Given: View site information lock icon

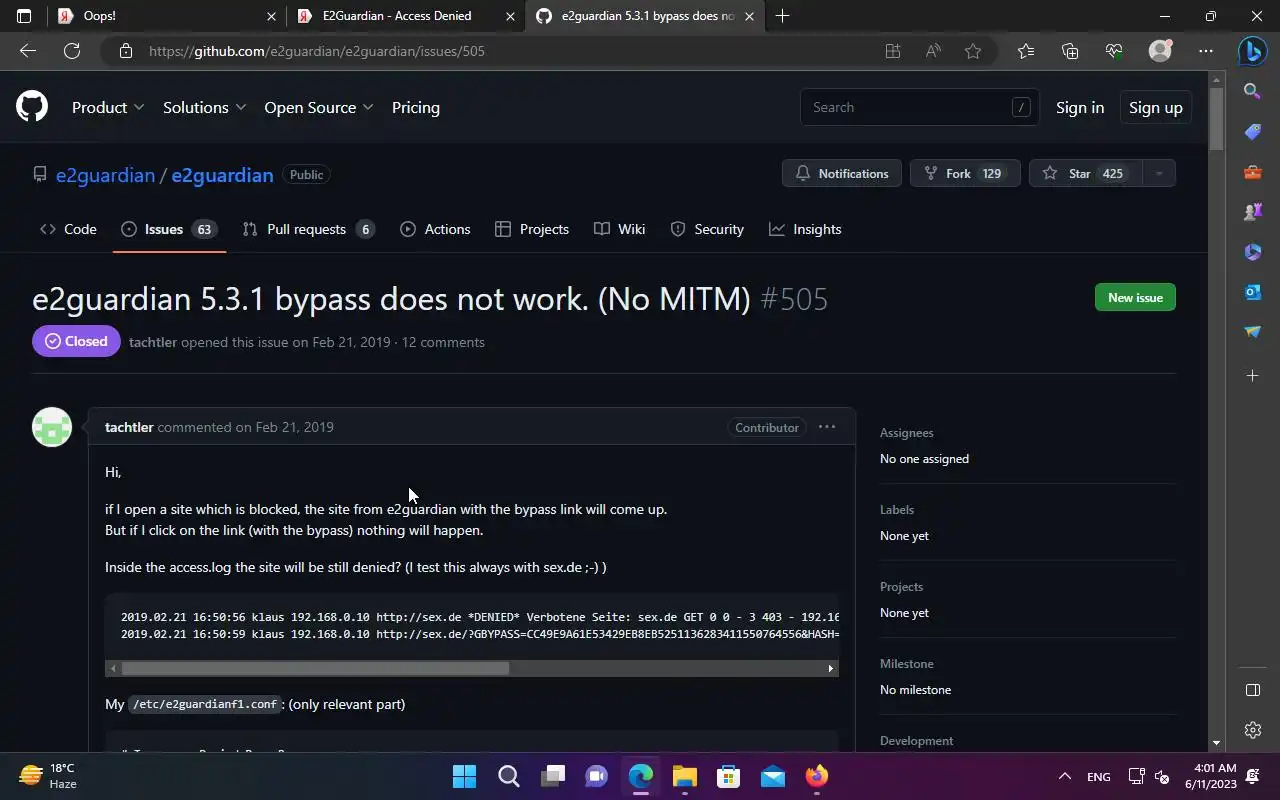Looking at the screenshot, I should (x=125, y=51).
